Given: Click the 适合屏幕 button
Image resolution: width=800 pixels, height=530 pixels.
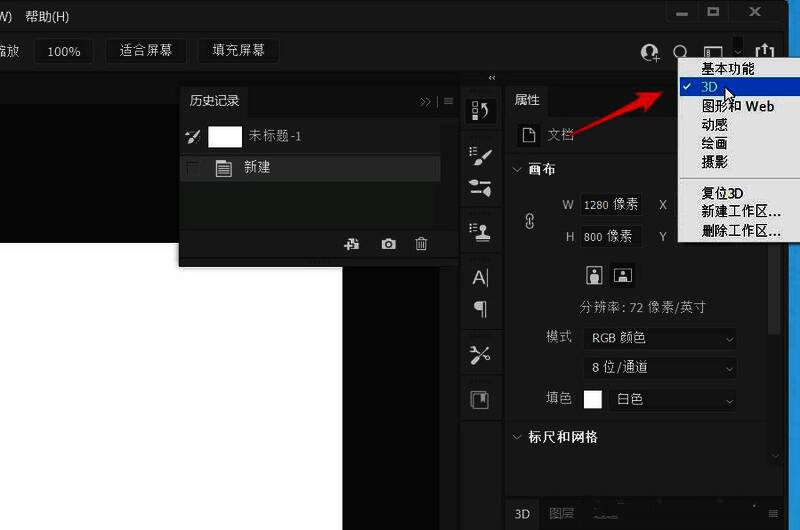Looking at the screenshot, I should [146, 51].
